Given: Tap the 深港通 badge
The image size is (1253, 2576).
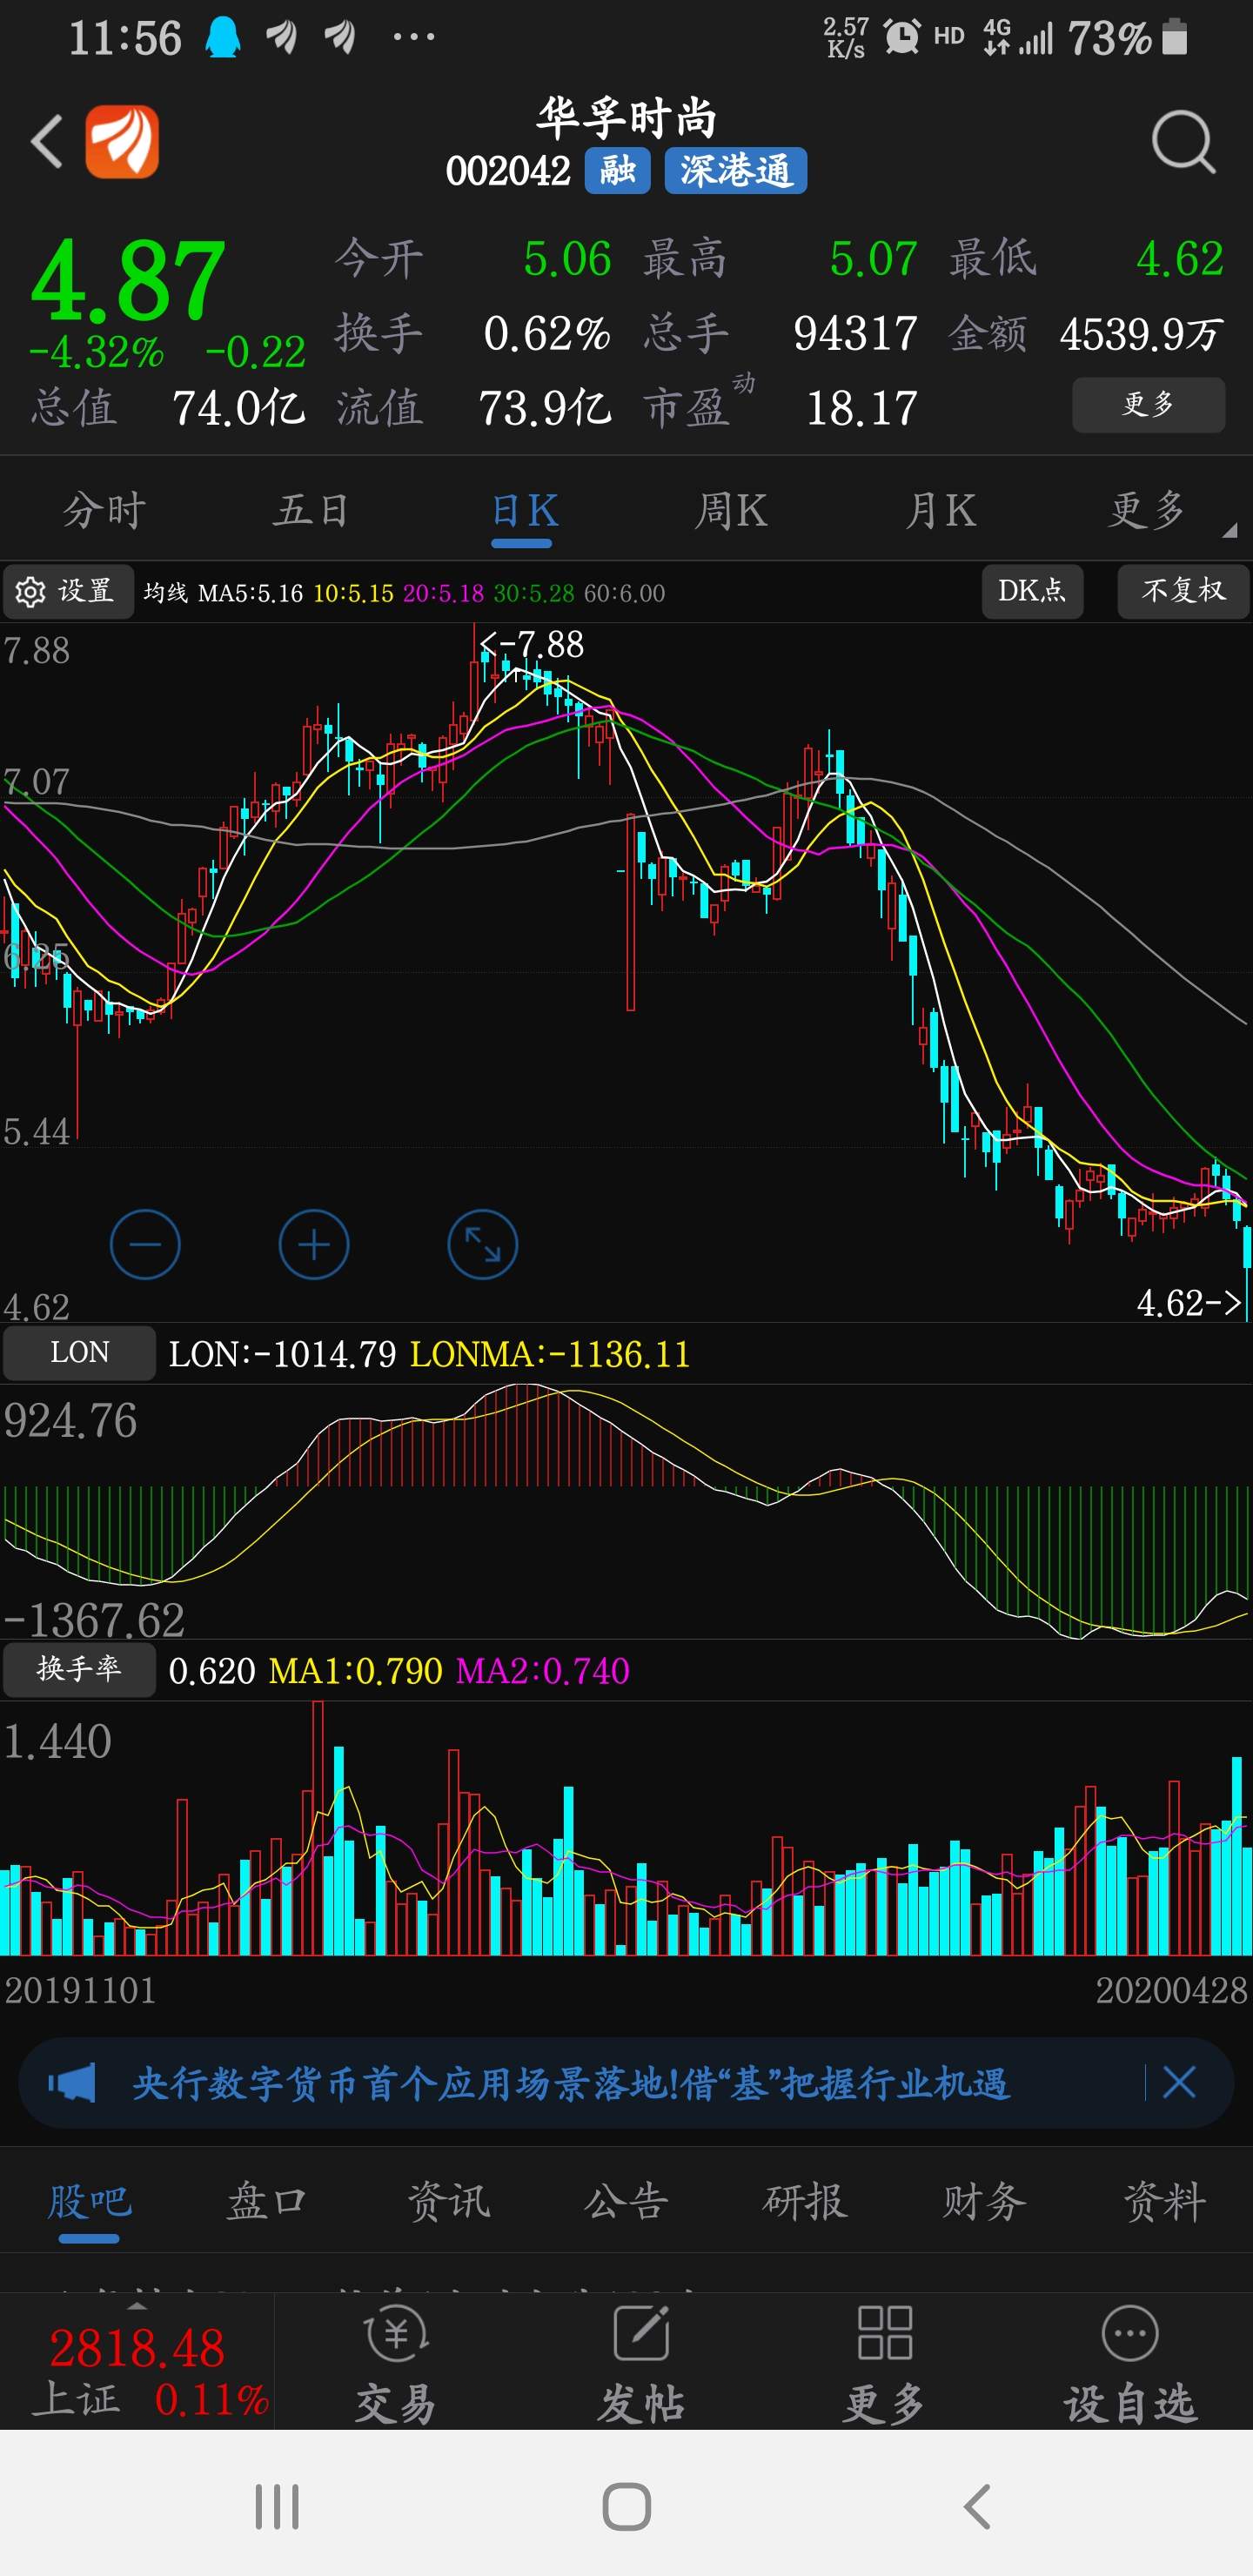Looking at the screenshot, I should pos(735,170).
